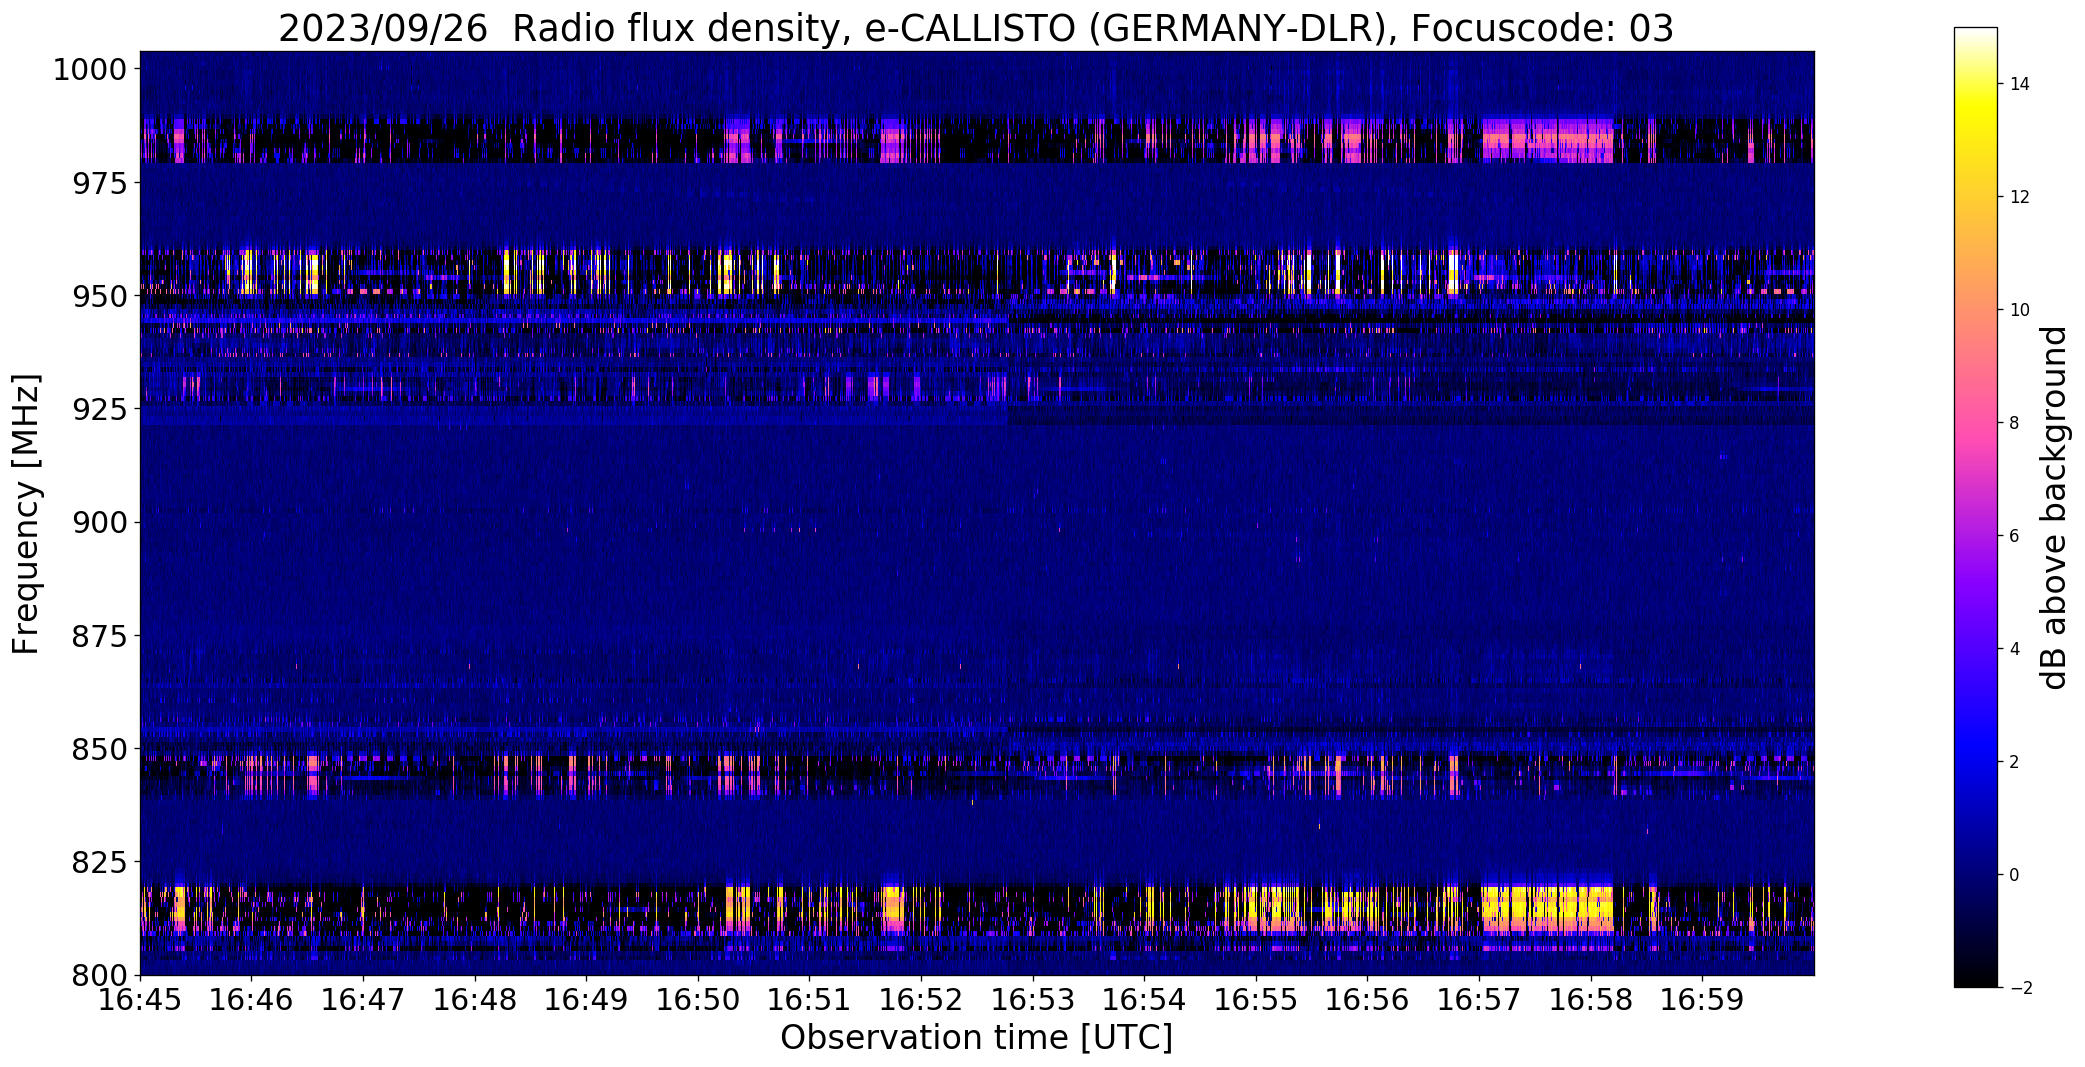Image resolution: width=2085 pixels, height=1067 pixels.
Task: Select the 16:51 time tick label
Action: (810, 999)
